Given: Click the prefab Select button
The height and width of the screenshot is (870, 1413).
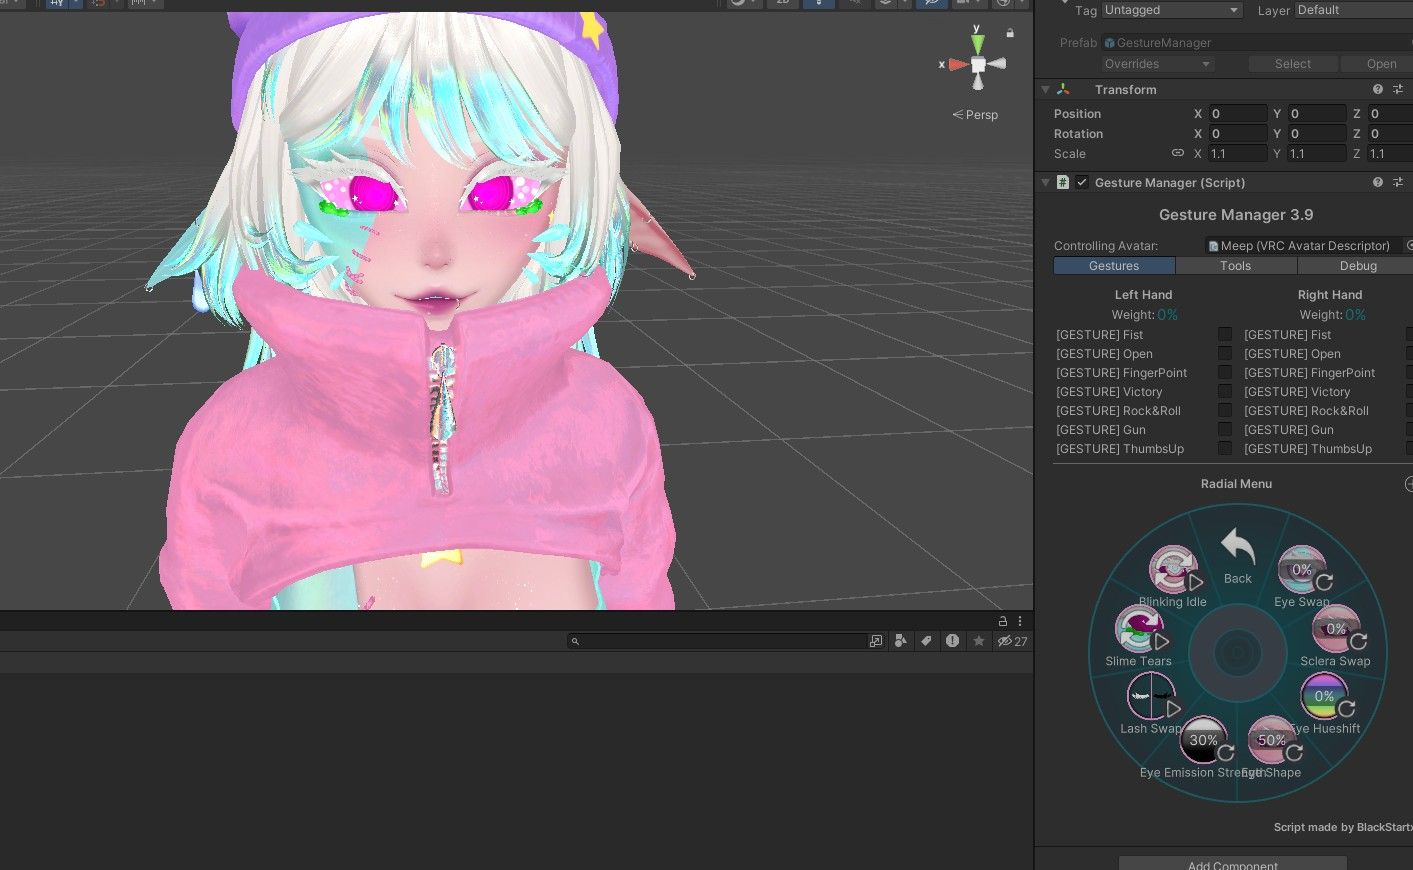Looking at the screenshot, I should point(1293,64).
